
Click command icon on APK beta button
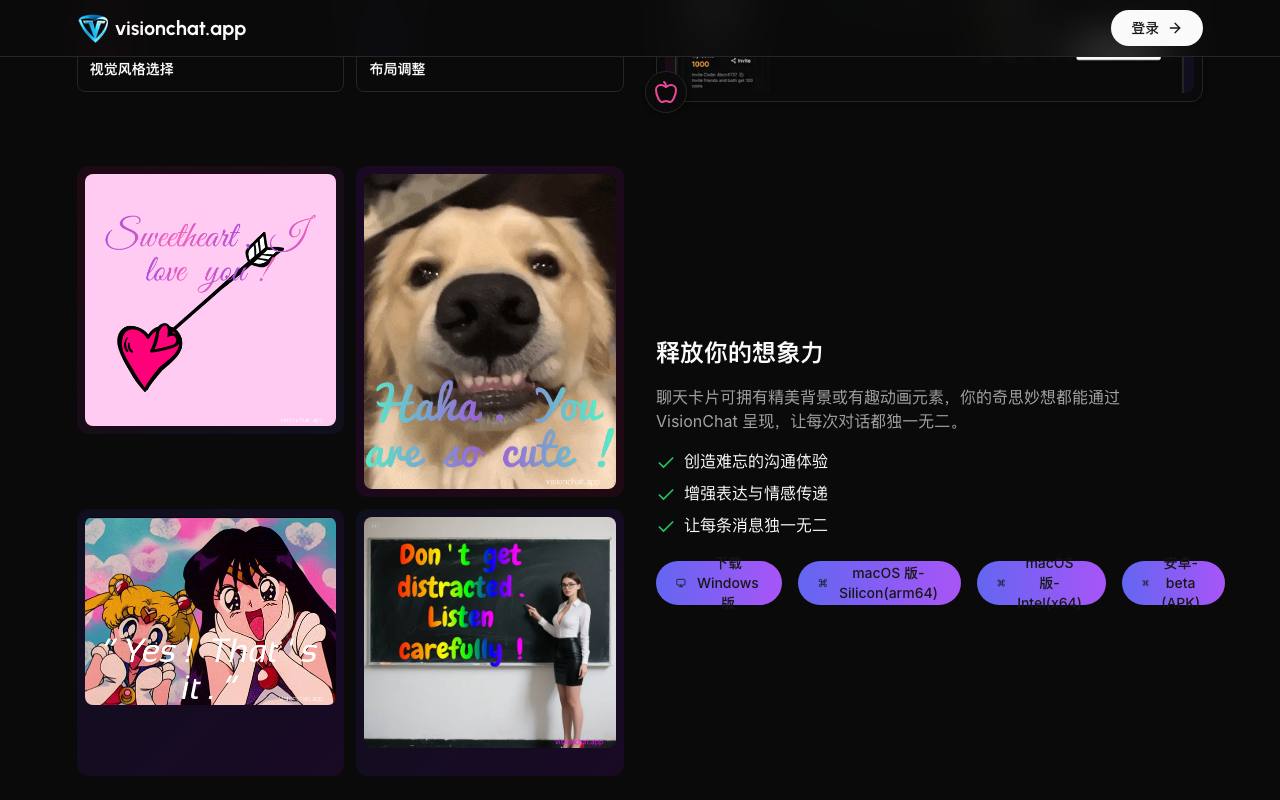[x=1145, y=583]
